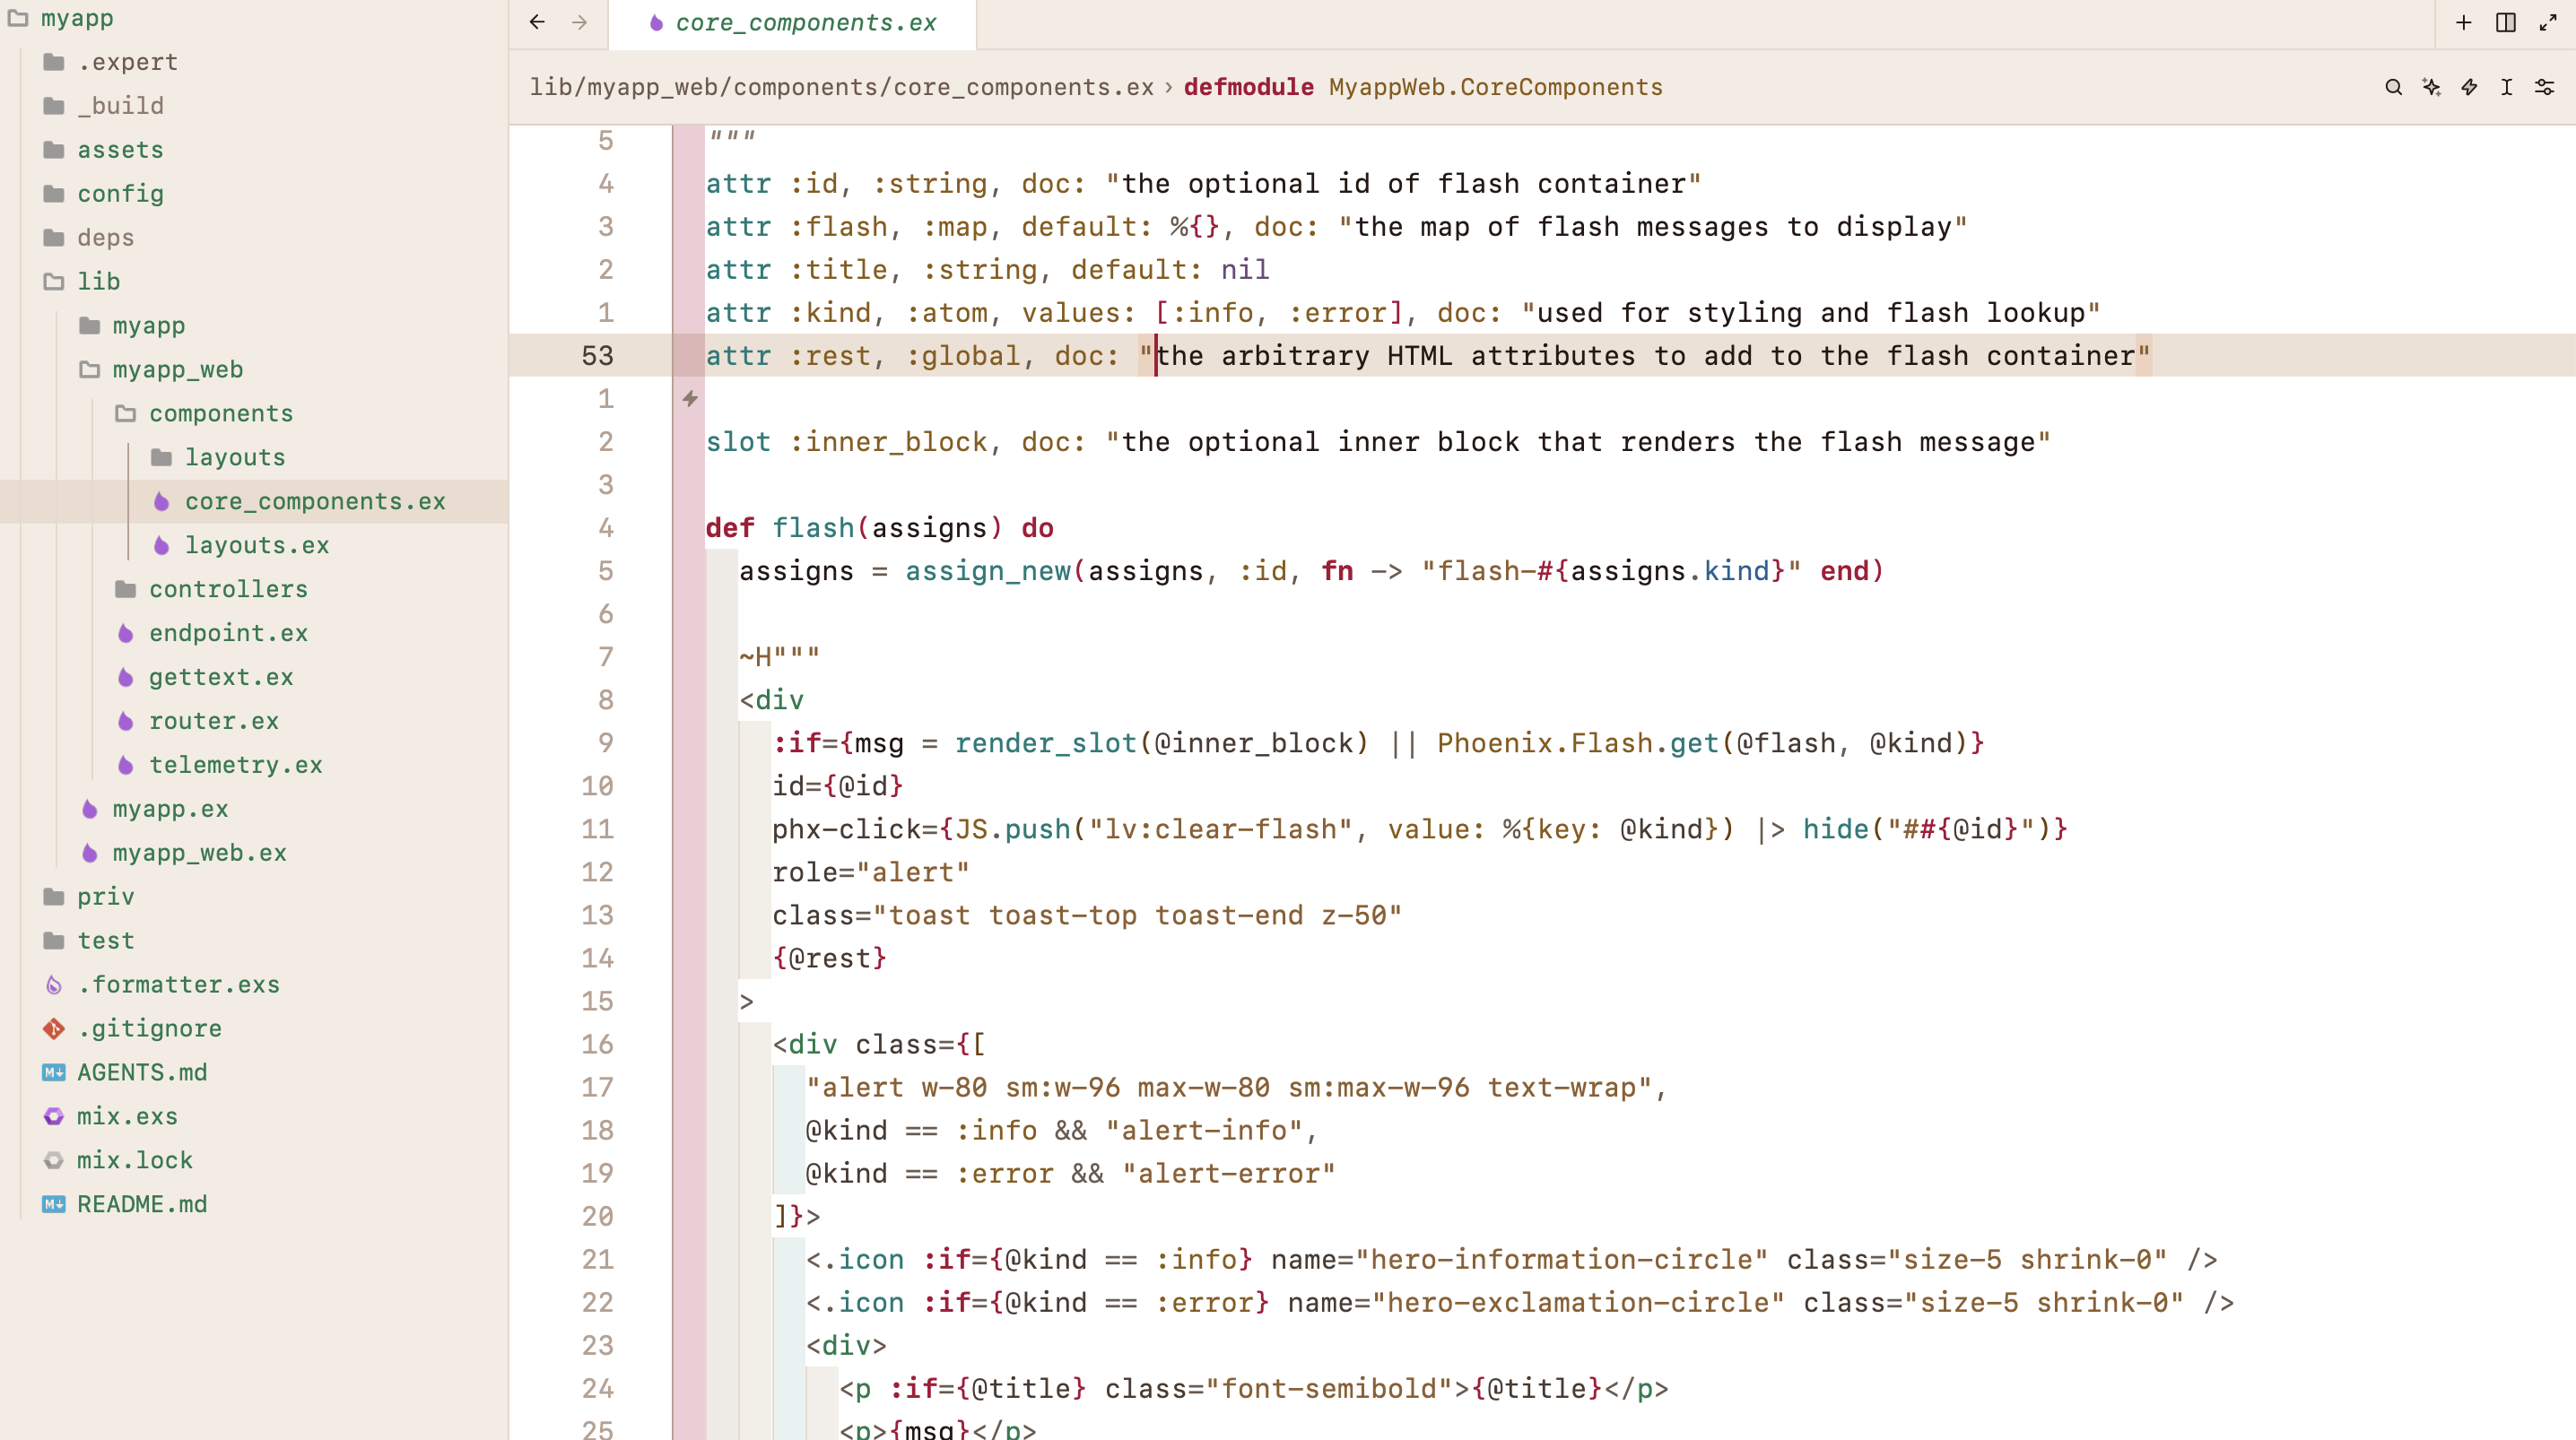Click the sparkles AI assist icon
Image resolution: width=2576 pixels, height=1440 pixels.
tap(2431, 87)
